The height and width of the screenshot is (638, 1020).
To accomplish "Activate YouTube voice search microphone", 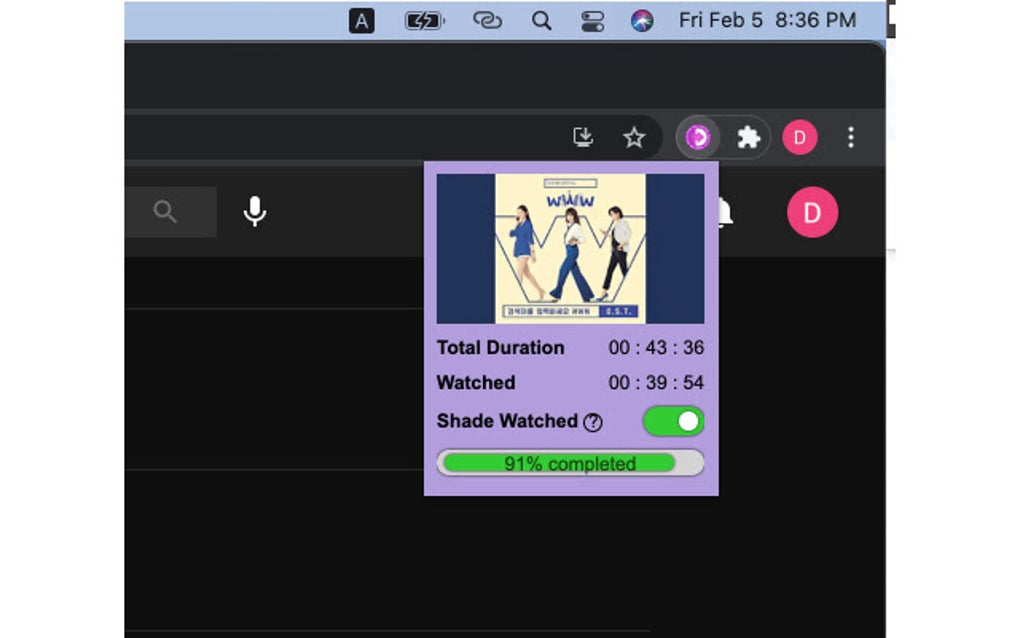I will pyautogui.click(x=255, y=211).
